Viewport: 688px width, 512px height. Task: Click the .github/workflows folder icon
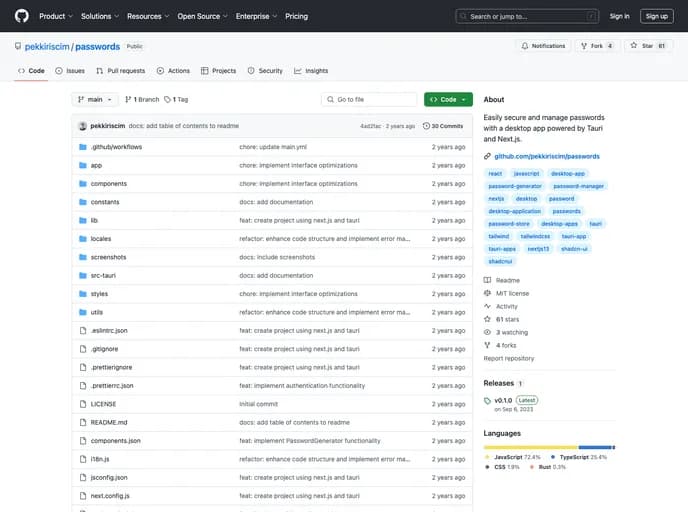pyautogui.click(x=82, y=147)
